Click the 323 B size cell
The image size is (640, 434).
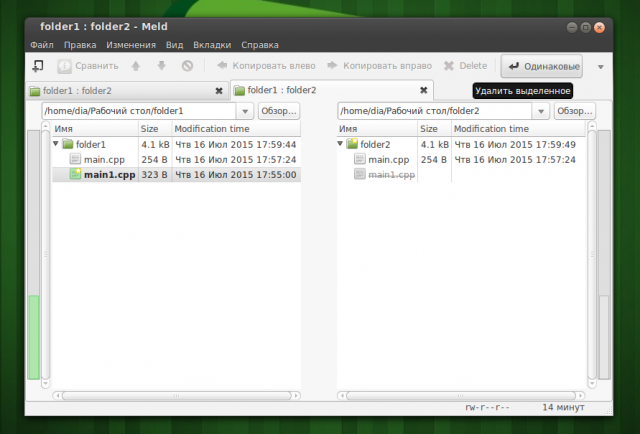point(155,175)
